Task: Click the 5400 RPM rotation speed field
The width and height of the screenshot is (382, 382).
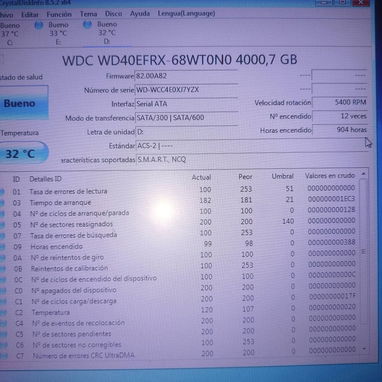Action: pyautogui.click(x=340, y=102)
